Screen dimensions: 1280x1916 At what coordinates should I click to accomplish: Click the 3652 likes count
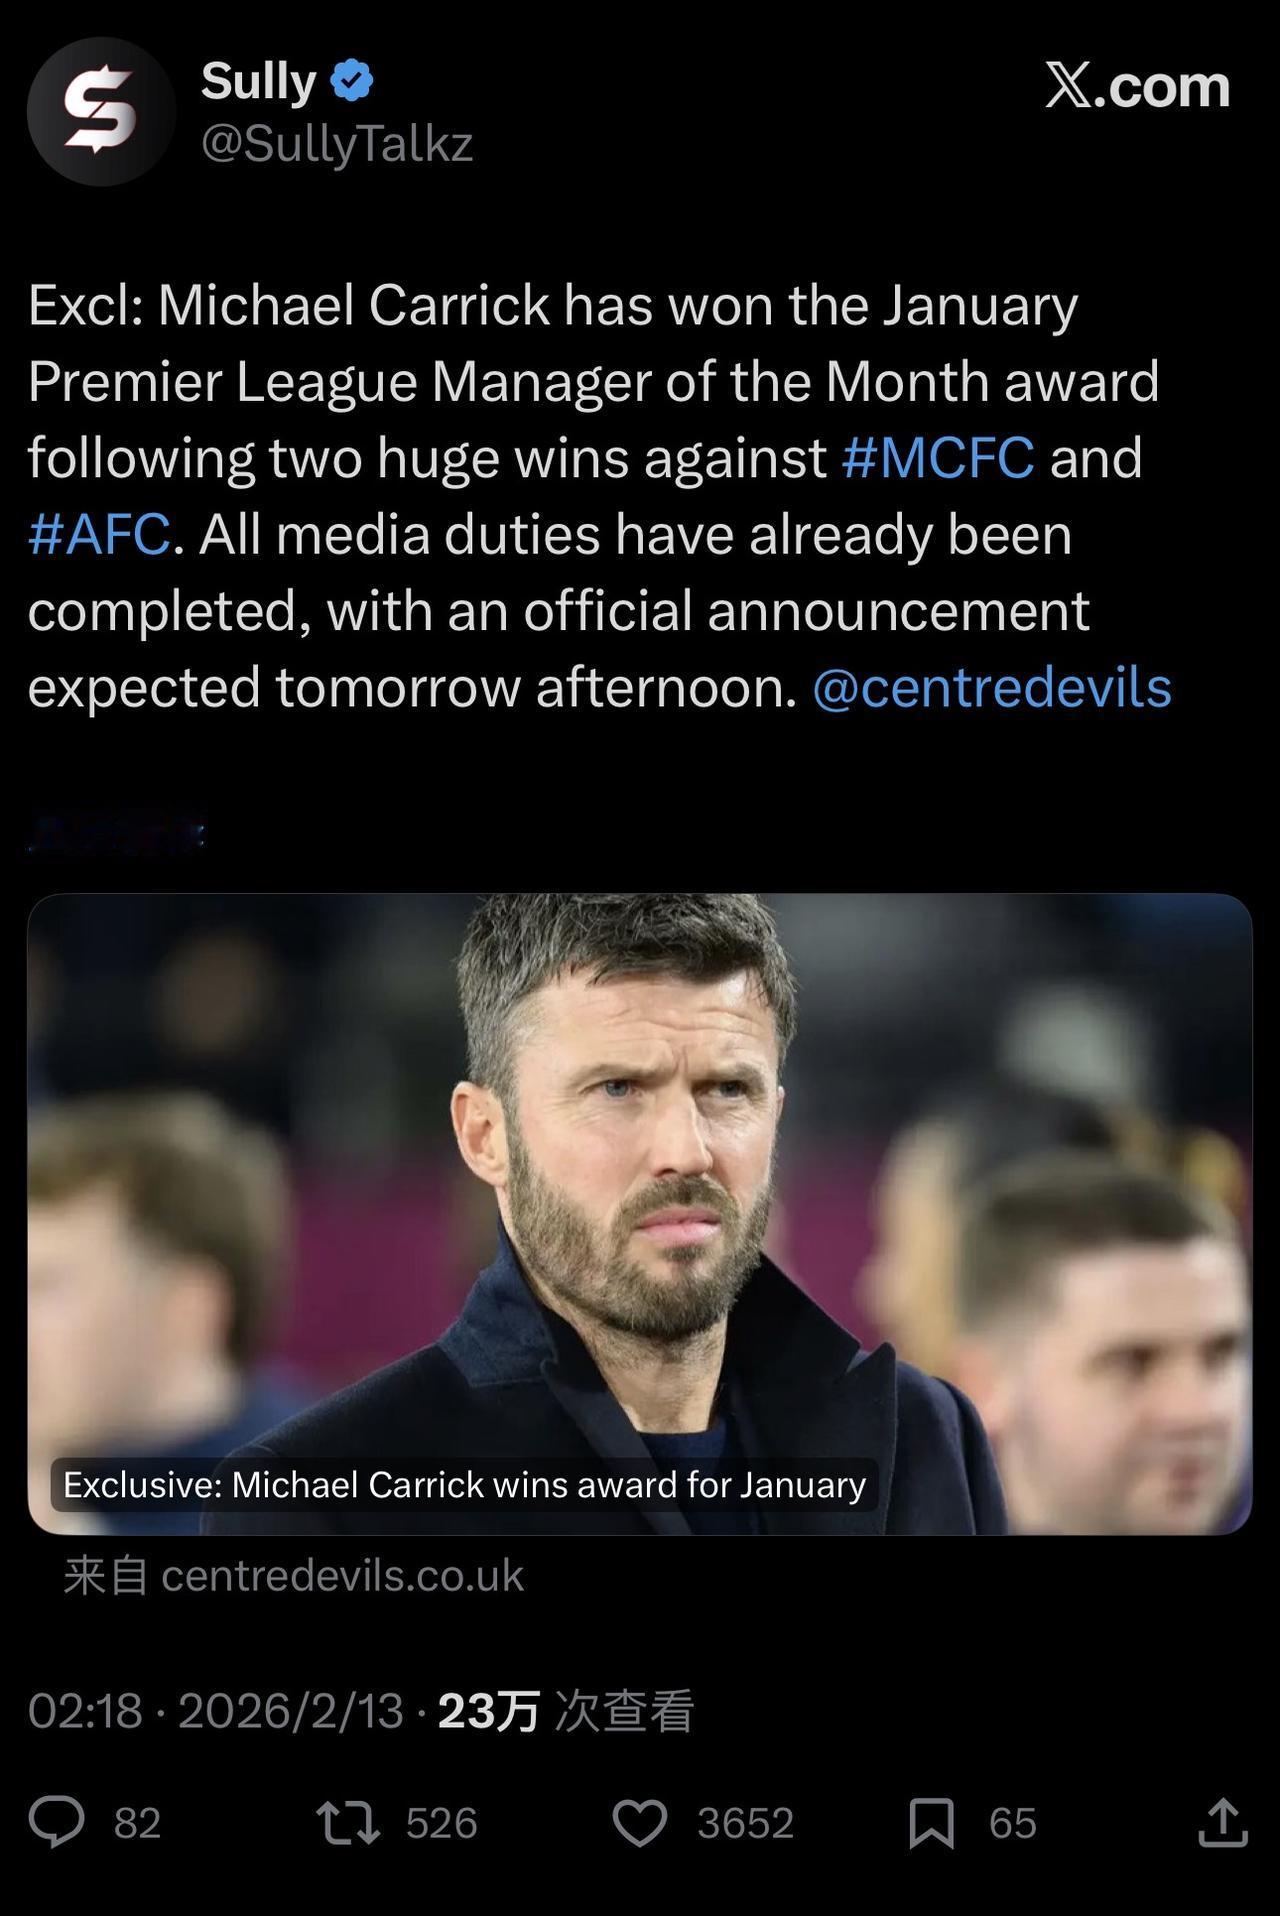tap(745, 1823)
